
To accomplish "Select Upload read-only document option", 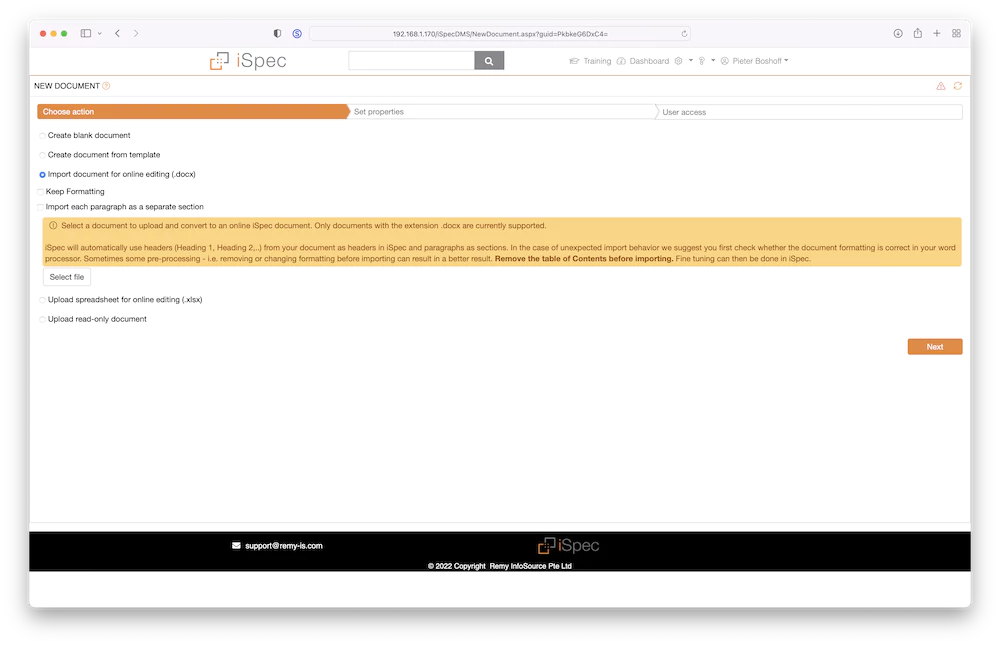I will point(43,319).
